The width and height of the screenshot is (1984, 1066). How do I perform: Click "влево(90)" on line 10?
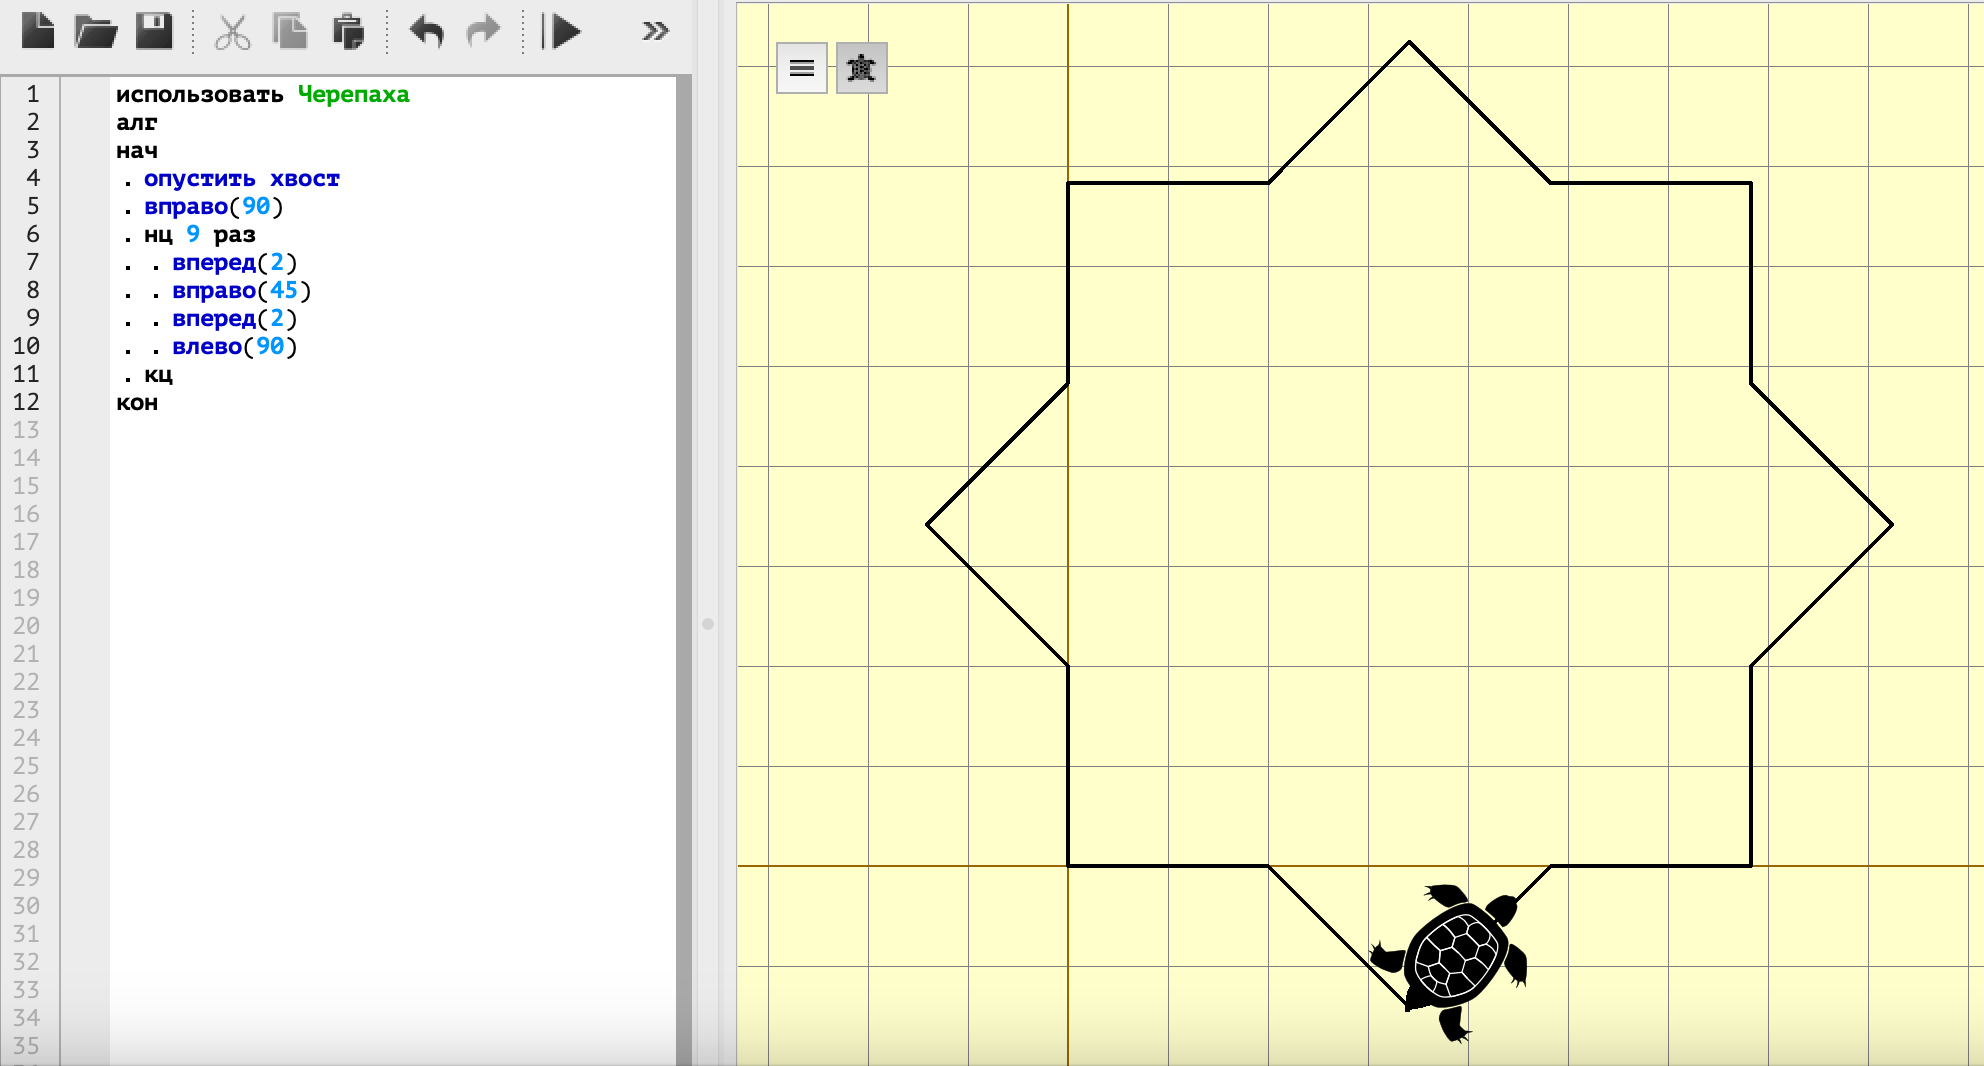235,346
